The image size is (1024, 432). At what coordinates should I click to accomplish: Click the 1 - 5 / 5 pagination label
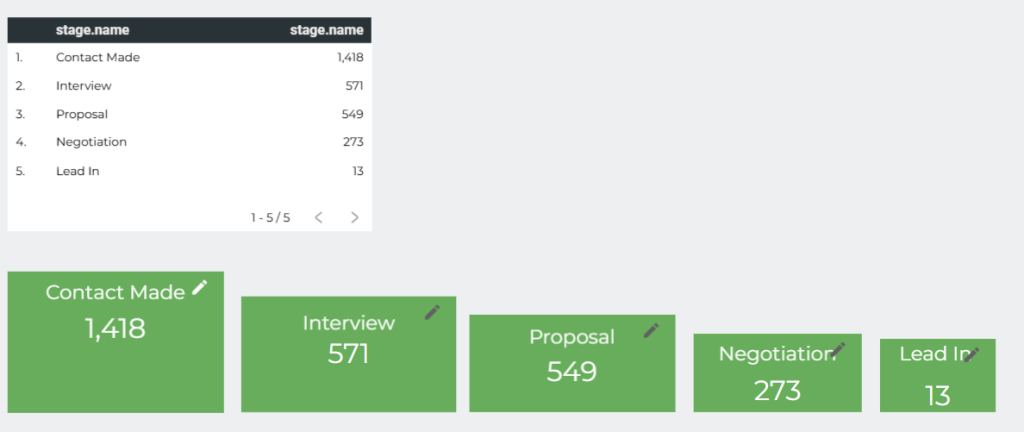[270, 217]
